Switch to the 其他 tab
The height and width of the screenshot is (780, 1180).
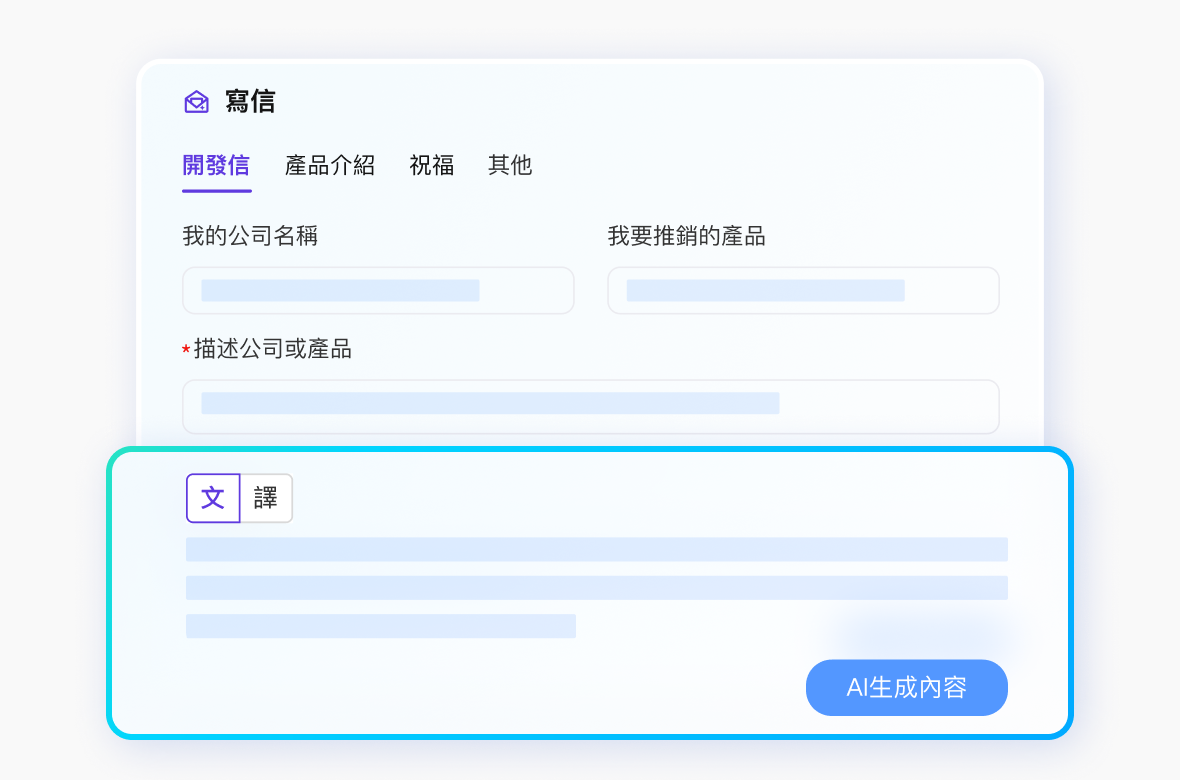point(510,165)
